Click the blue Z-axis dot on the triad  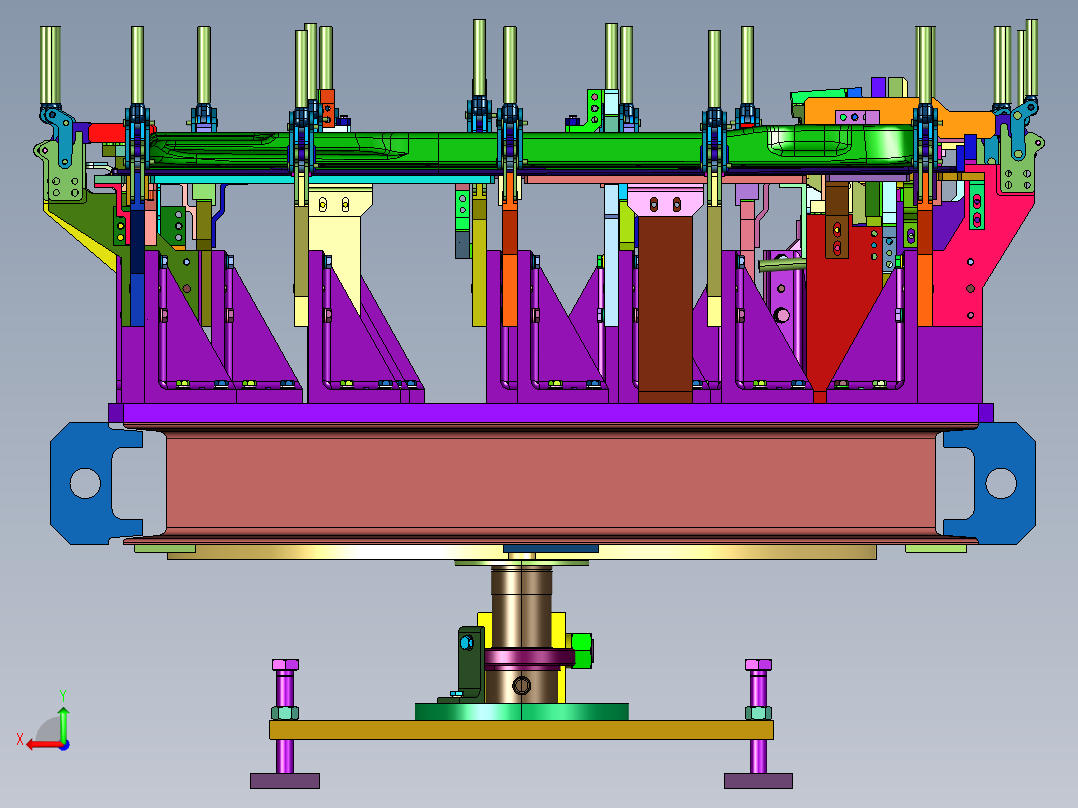point(64,745)
